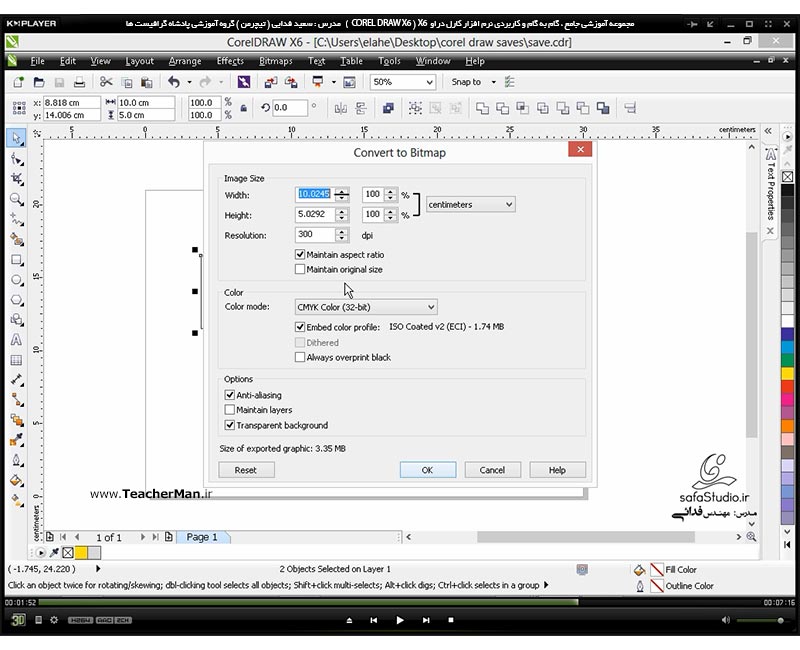The height and width of the screenshot is (650, 800).
Task: Click the Resolution input field
Action: 315,235
